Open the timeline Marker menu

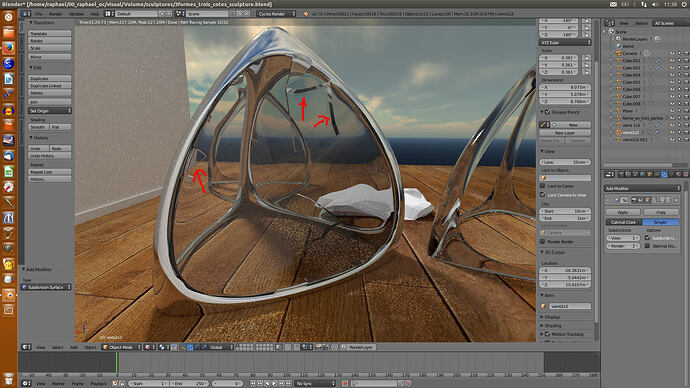click(58, 383)
